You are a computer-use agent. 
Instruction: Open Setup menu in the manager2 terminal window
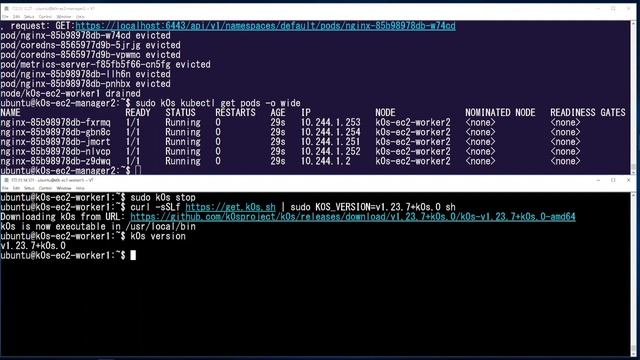coord(29,17)
